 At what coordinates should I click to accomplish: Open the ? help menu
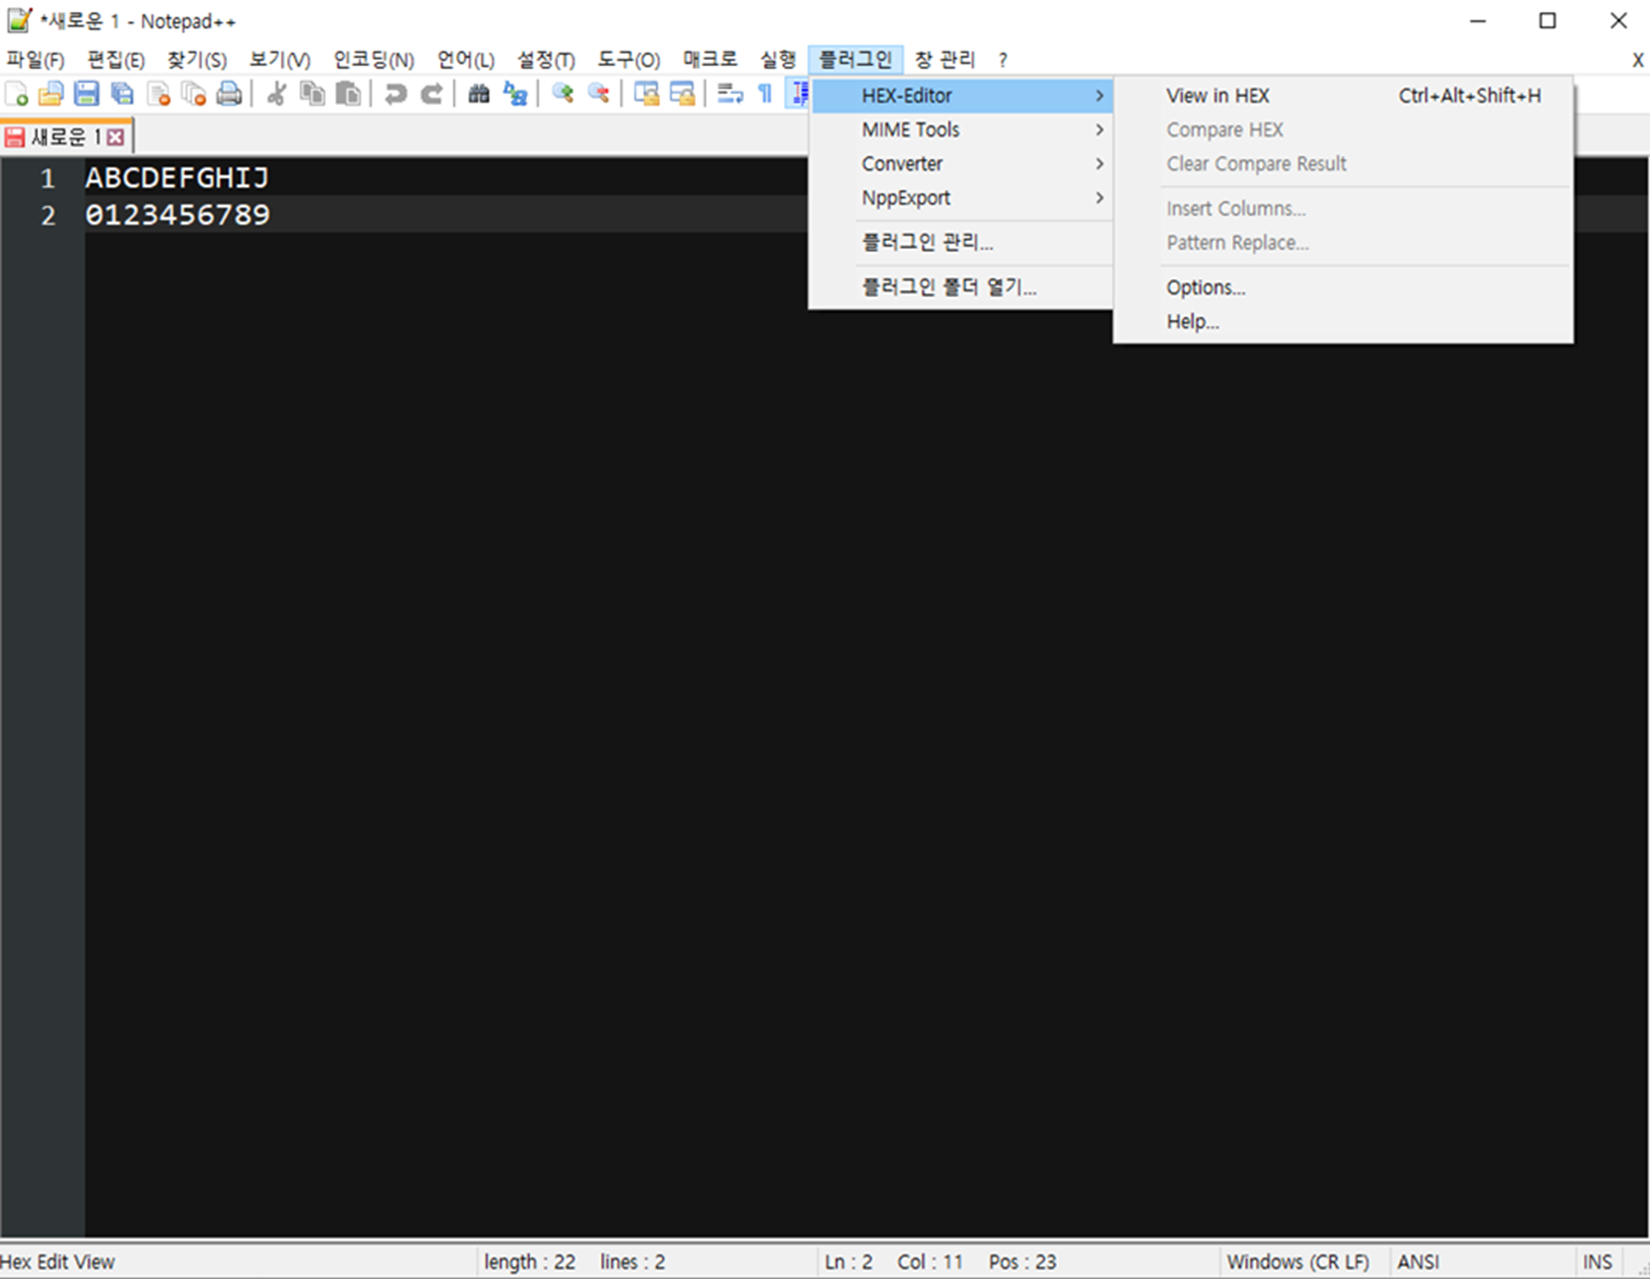point(1003,60)
